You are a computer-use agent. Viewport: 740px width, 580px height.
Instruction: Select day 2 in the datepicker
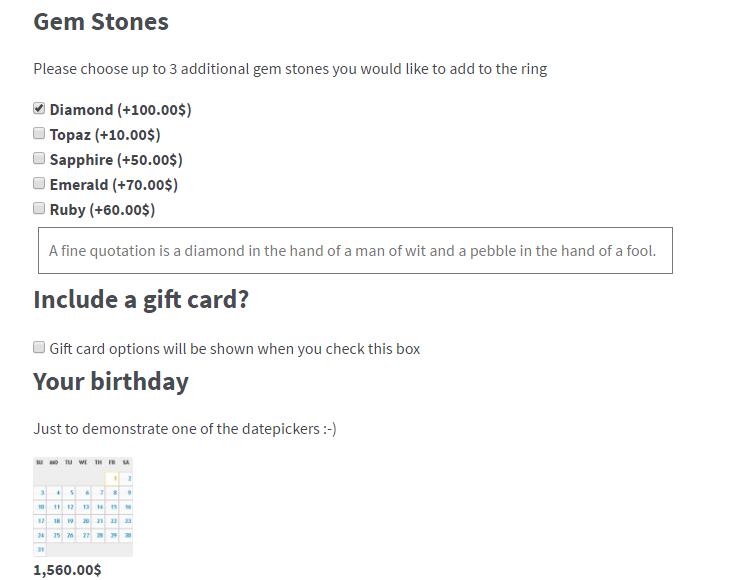pos(126,479)
